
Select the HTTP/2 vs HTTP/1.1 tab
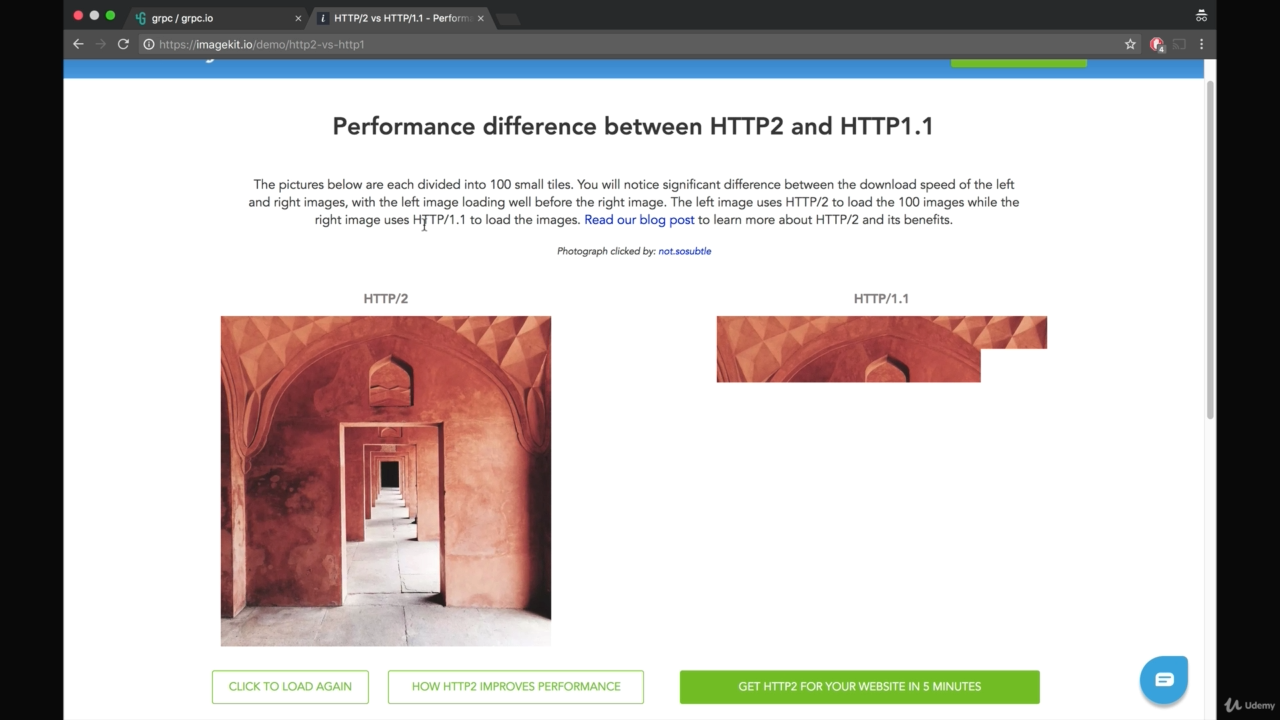400,18
